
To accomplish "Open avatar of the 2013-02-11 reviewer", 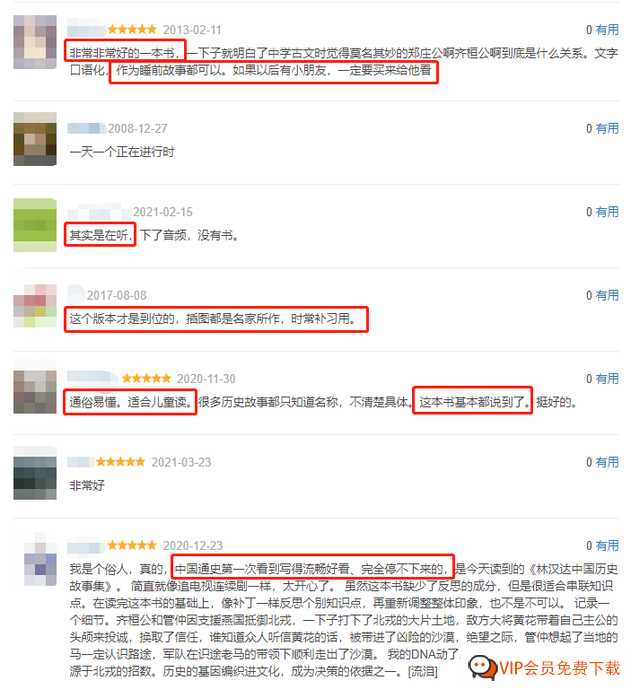I will [x=35, y=42].
